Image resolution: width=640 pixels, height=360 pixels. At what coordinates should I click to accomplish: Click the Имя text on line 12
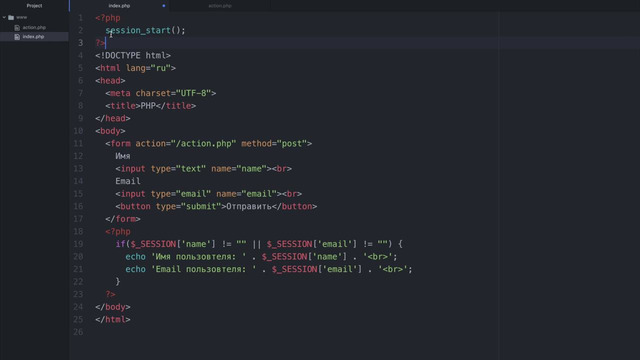coord(123,156)
